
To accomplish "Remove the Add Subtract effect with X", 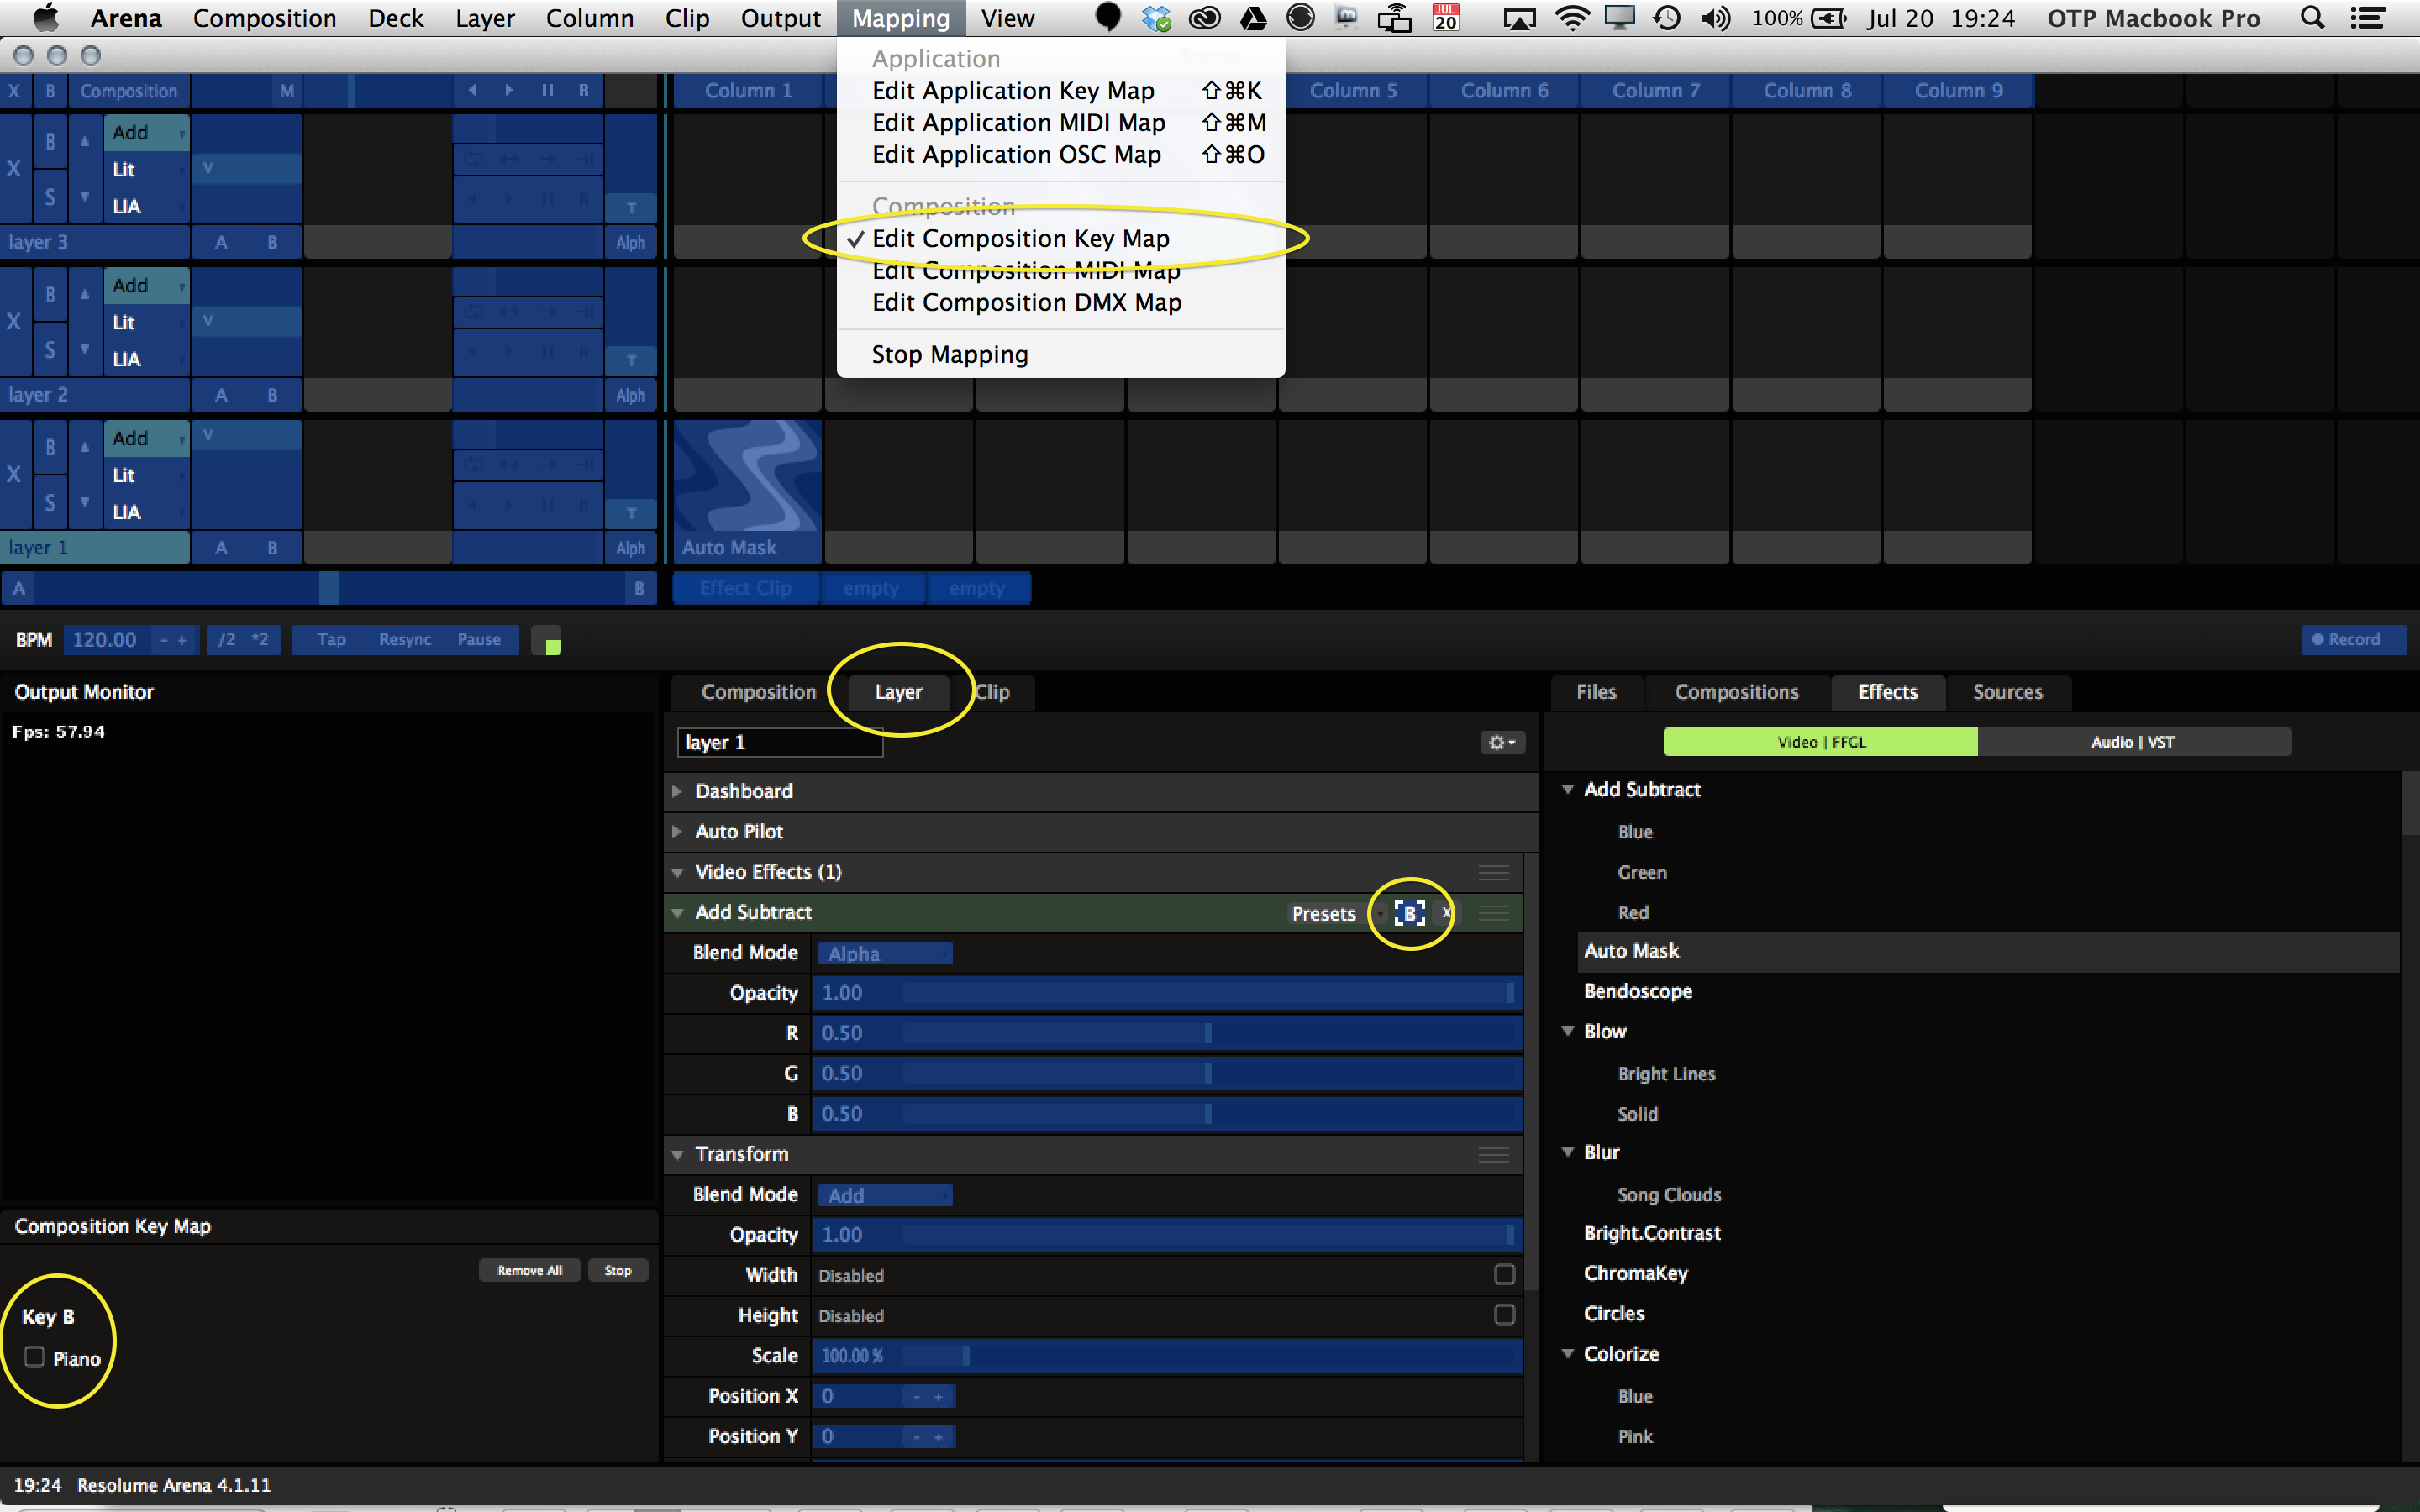I will (x=1446, y=913).
